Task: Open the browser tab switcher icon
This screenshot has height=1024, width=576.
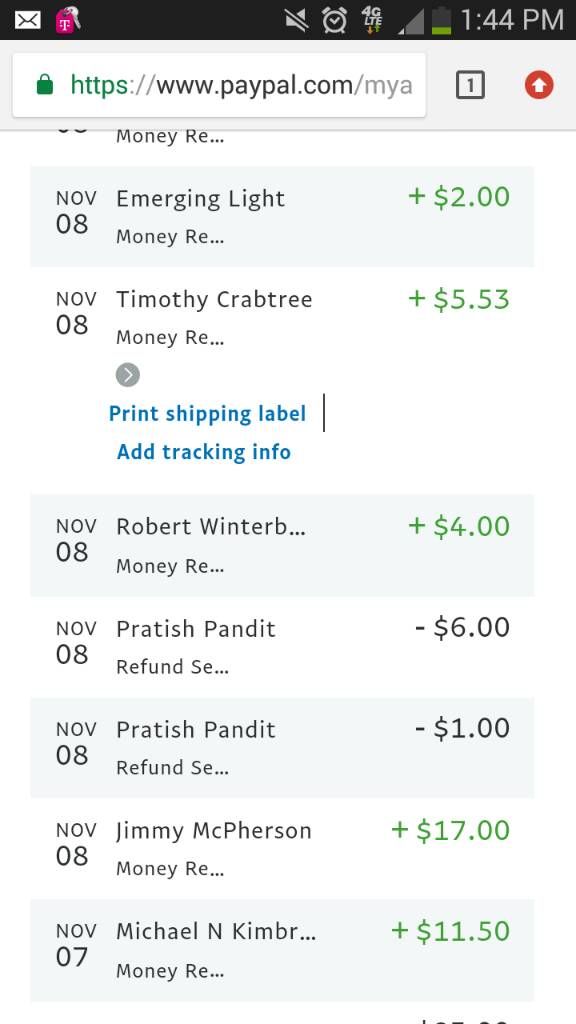Action: click(x=470, y=85)
